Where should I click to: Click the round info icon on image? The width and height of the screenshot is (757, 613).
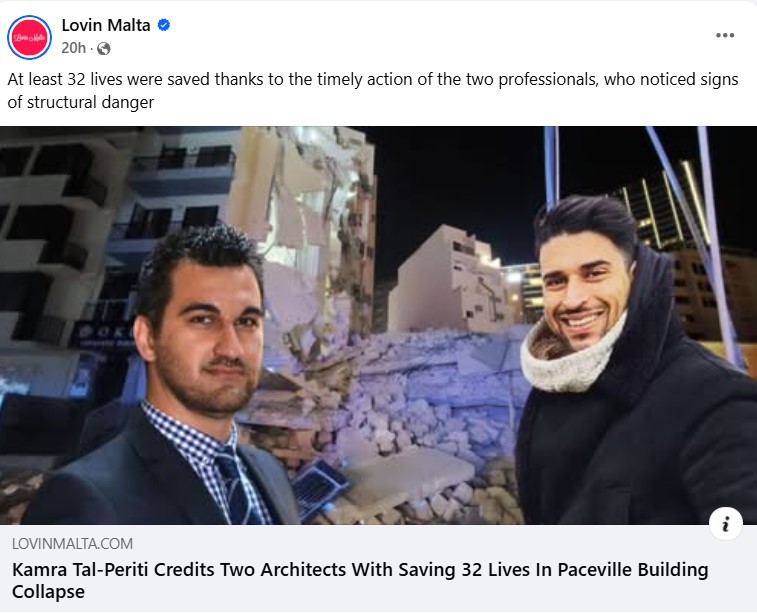click(x=725, y=523)
